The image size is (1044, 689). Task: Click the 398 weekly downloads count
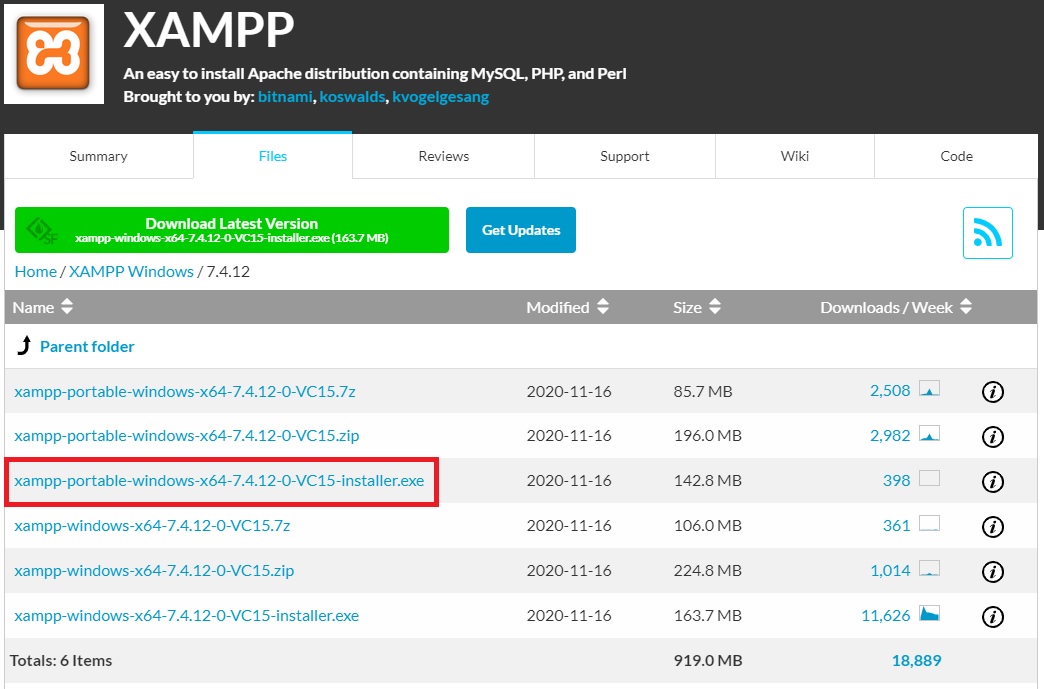[896, 481]
